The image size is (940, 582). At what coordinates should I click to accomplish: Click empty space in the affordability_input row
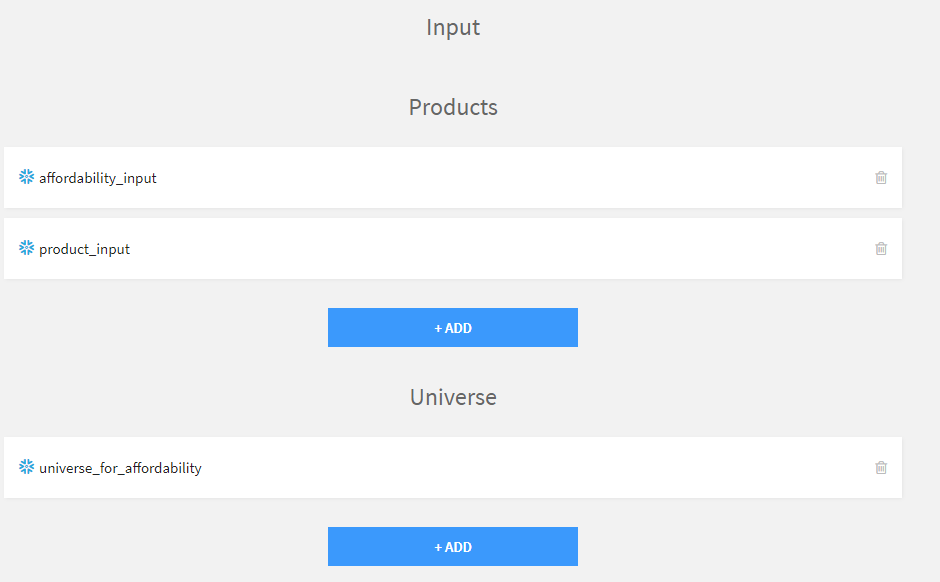coord(500,178)
